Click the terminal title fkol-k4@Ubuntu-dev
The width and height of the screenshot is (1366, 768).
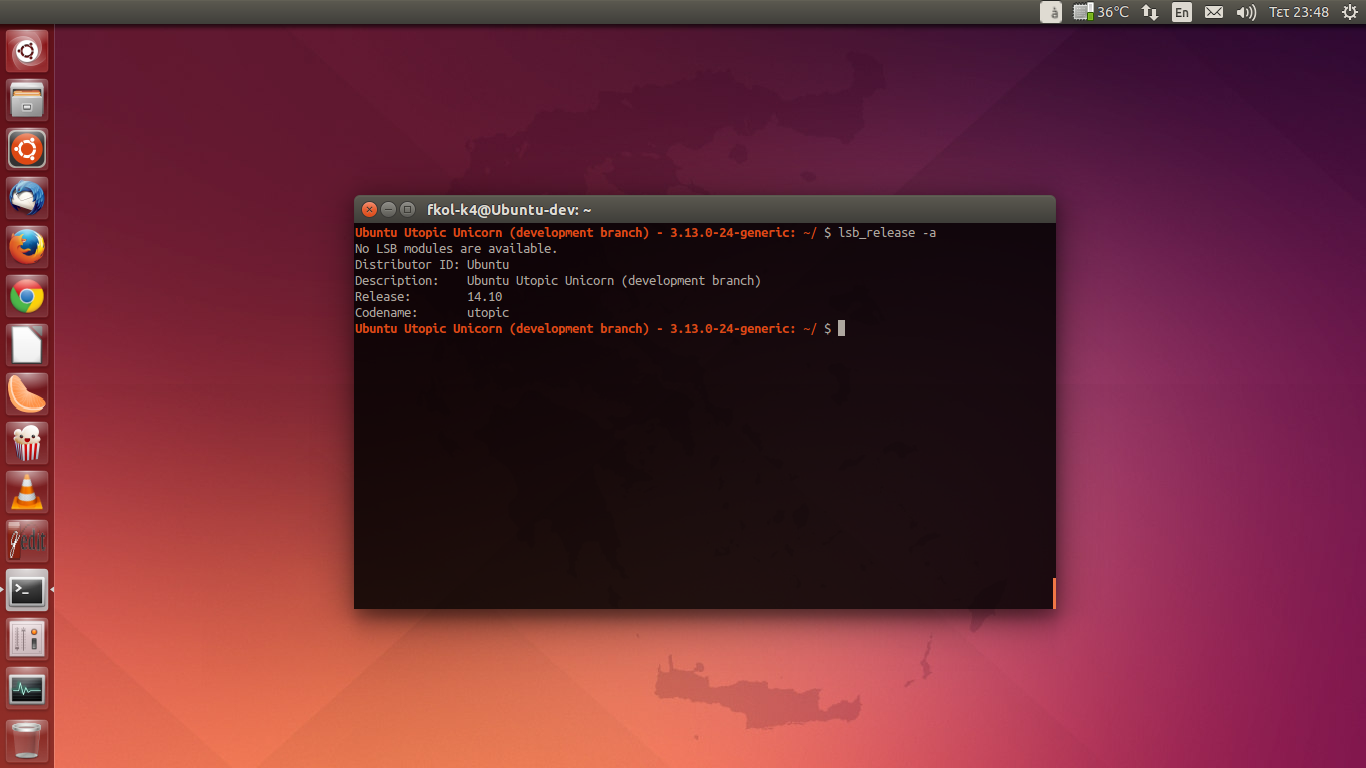(x=509, y=210)
